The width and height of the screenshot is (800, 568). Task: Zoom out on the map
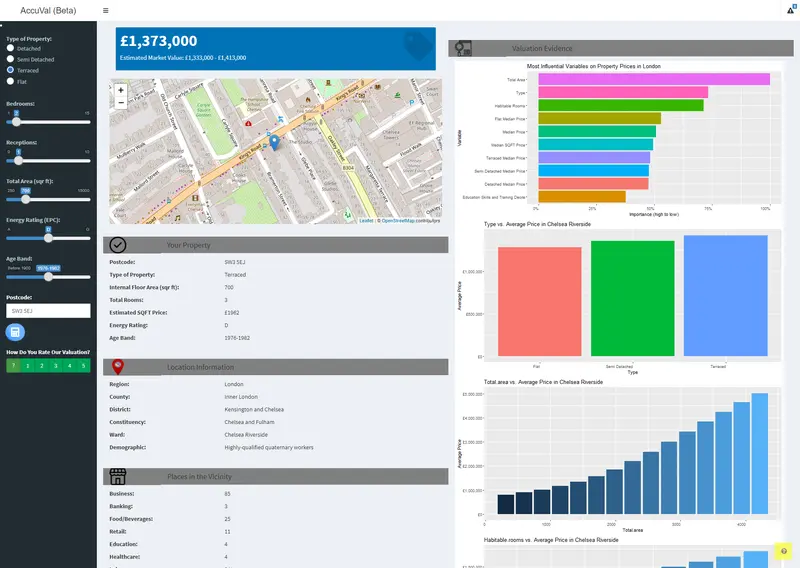pos(121,103)
